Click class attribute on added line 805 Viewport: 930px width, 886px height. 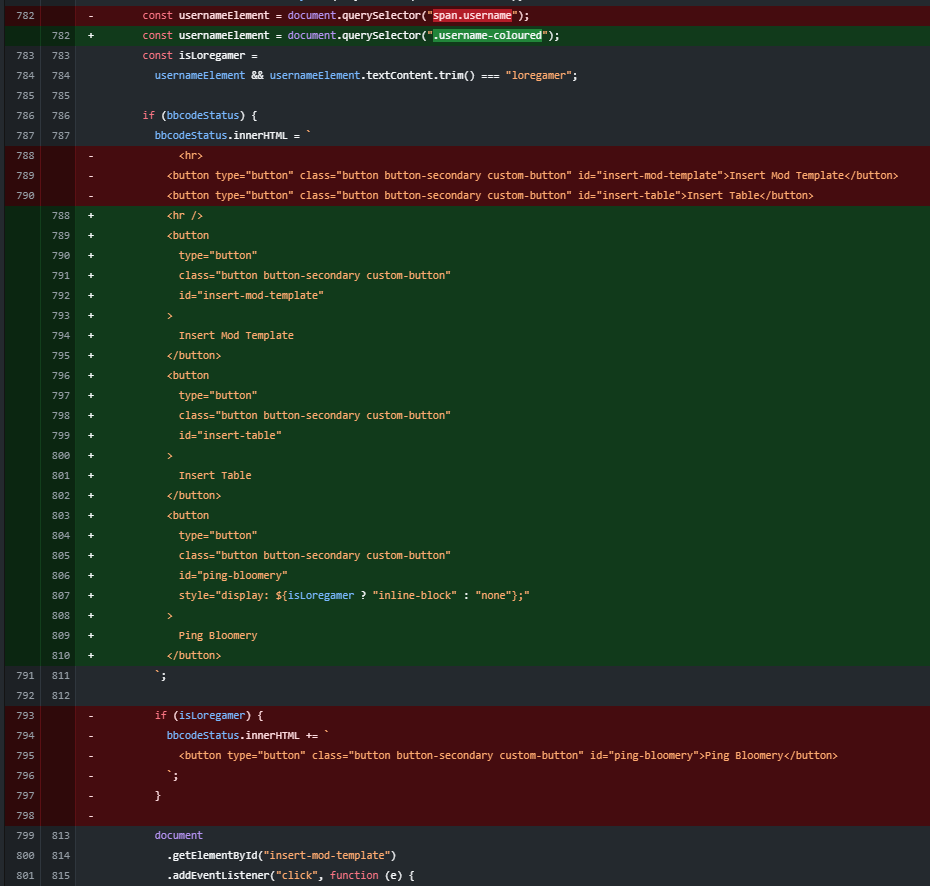[314, 556]
